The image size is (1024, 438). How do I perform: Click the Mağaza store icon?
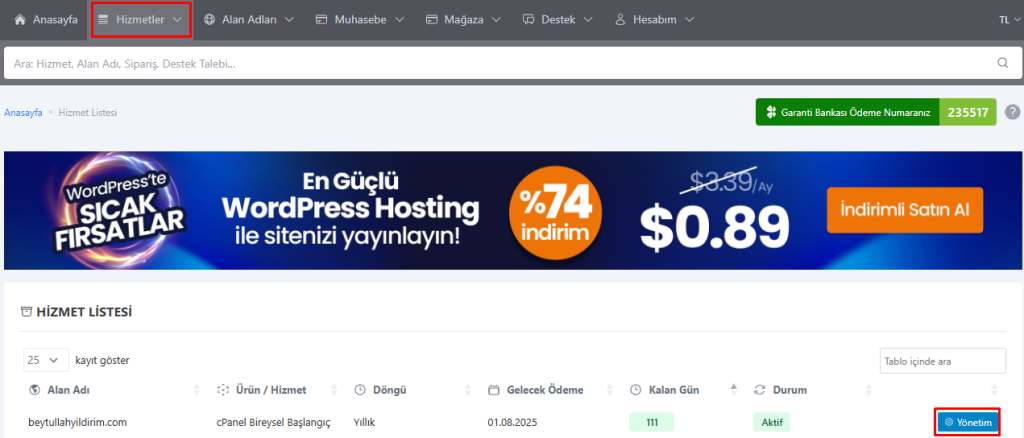pos(431,20)
